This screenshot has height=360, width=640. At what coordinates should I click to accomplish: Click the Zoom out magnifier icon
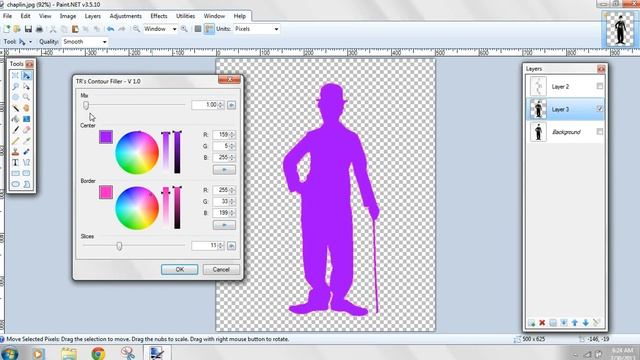[136, 29]
